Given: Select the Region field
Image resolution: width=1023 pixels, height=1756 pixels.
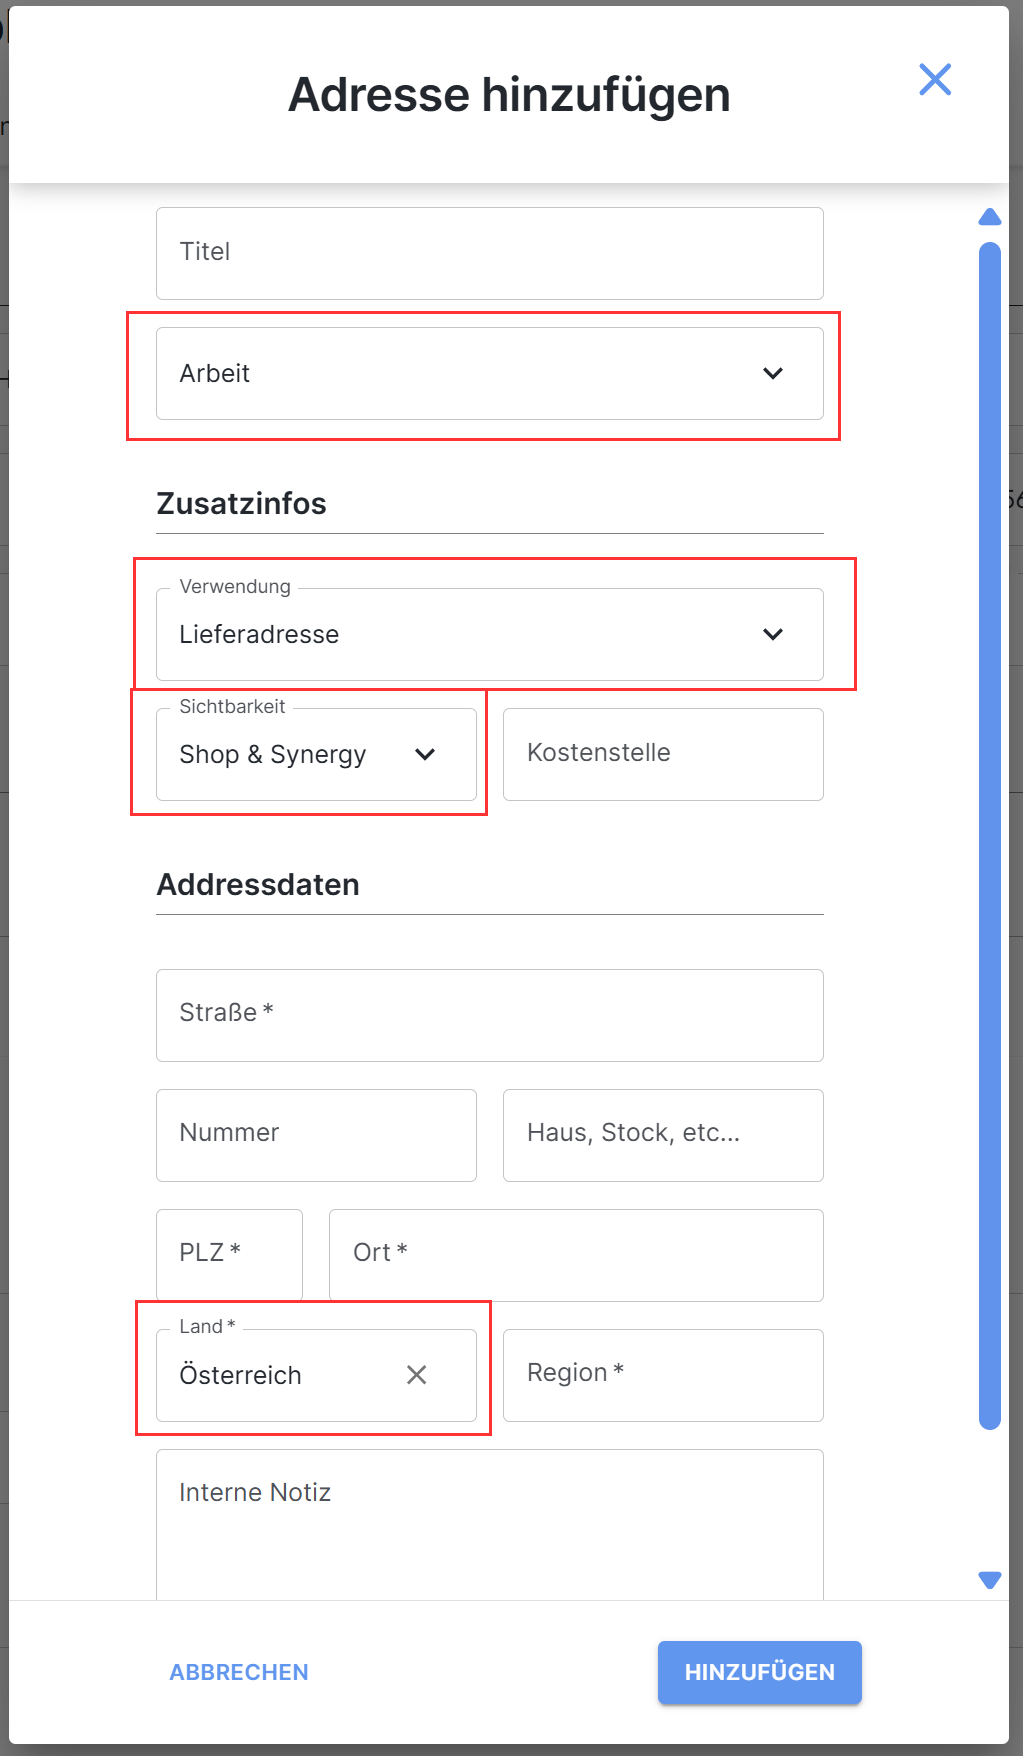Looking at the screenshot, I should click(662, 1375).
